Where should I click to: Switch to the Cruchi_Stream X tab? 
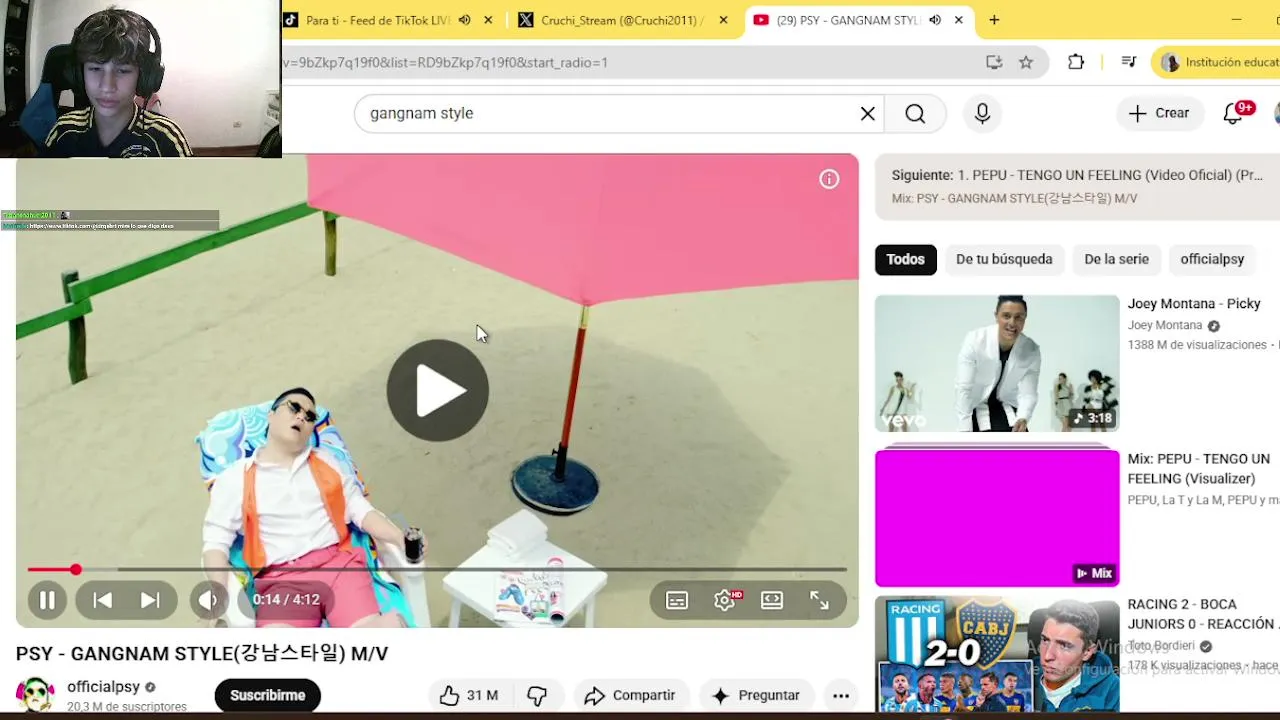(622, 20)
